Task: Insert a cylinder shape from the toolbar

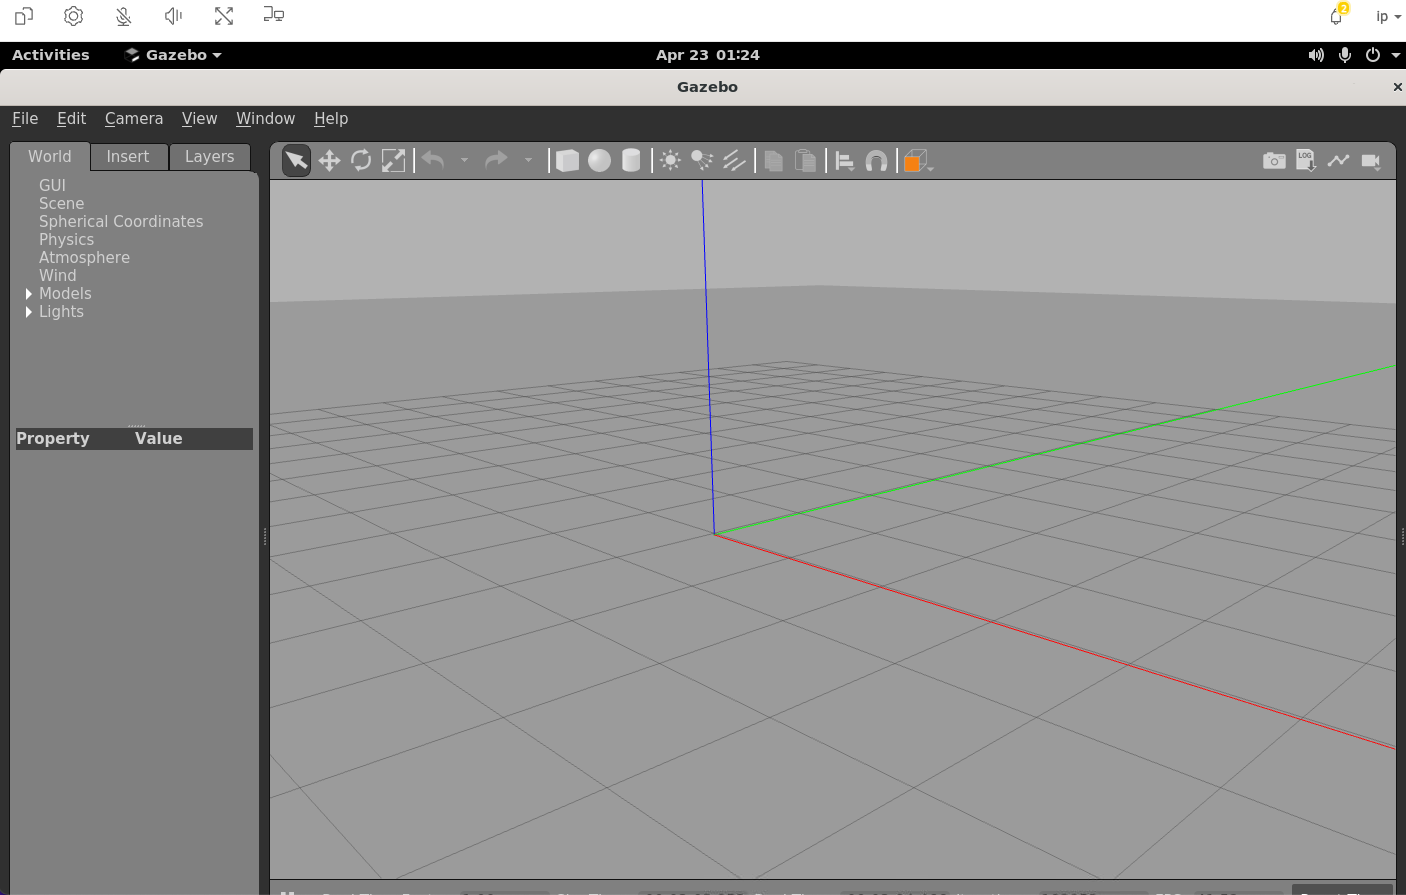Action: (x=631, y=160)
